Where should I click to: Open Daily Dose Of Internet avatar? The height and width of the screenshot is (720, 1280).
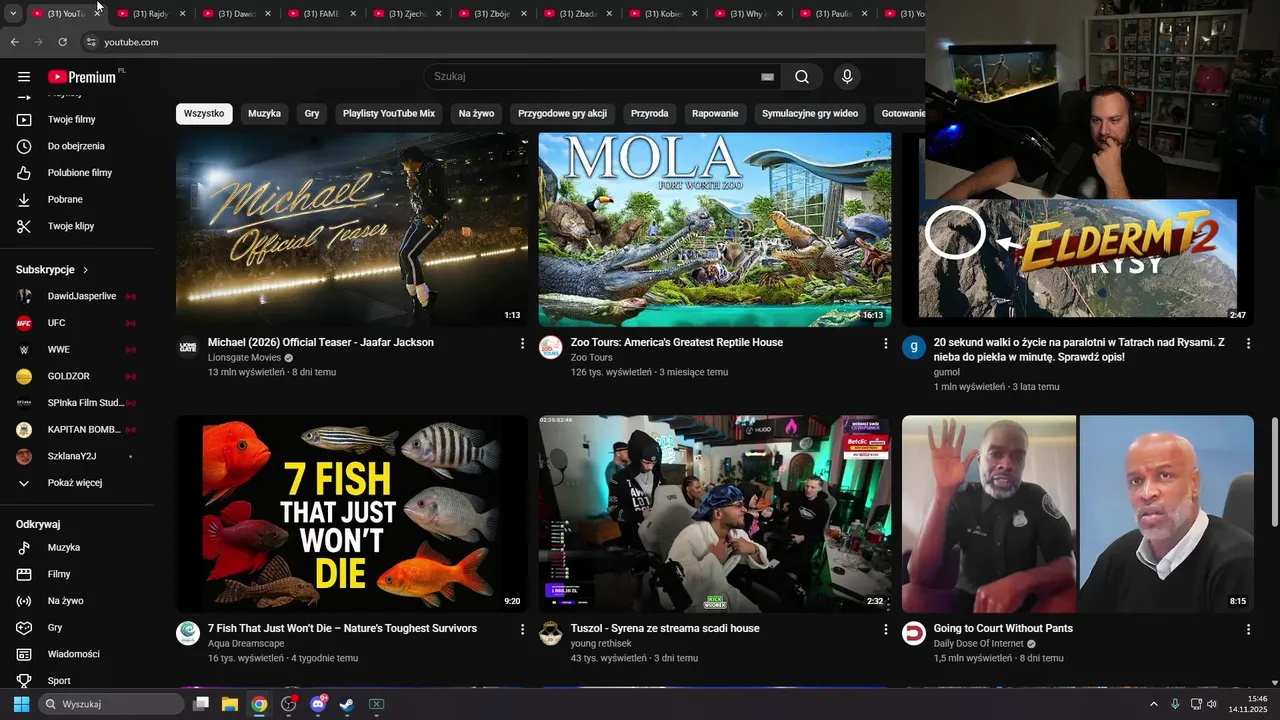coord(914,633)
